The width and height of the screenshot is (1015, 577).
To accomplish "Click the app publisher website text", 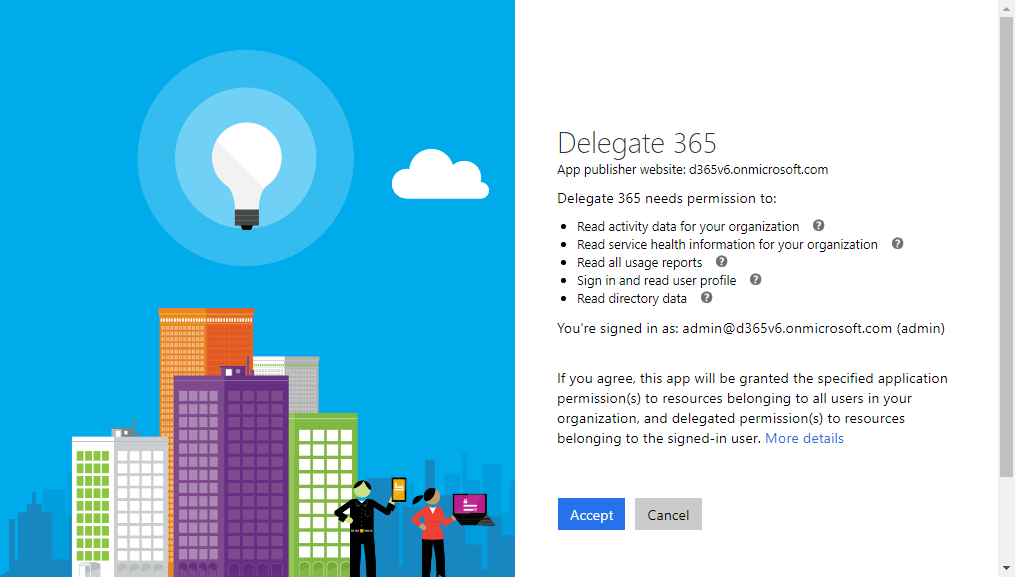I will pyautogui.click(x=692, y=169).
